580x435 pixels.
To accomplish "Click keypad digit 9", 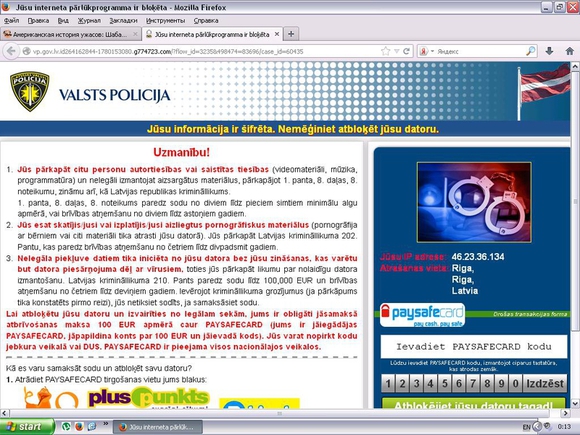I will (x=501, y=384).
